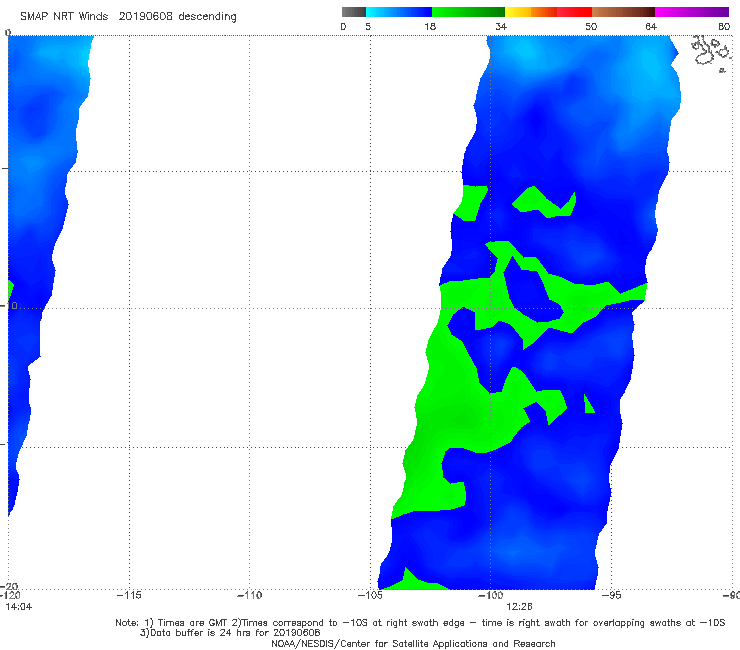Click the "3)Data buffer is 24 hrs" note

pos(230,633)
